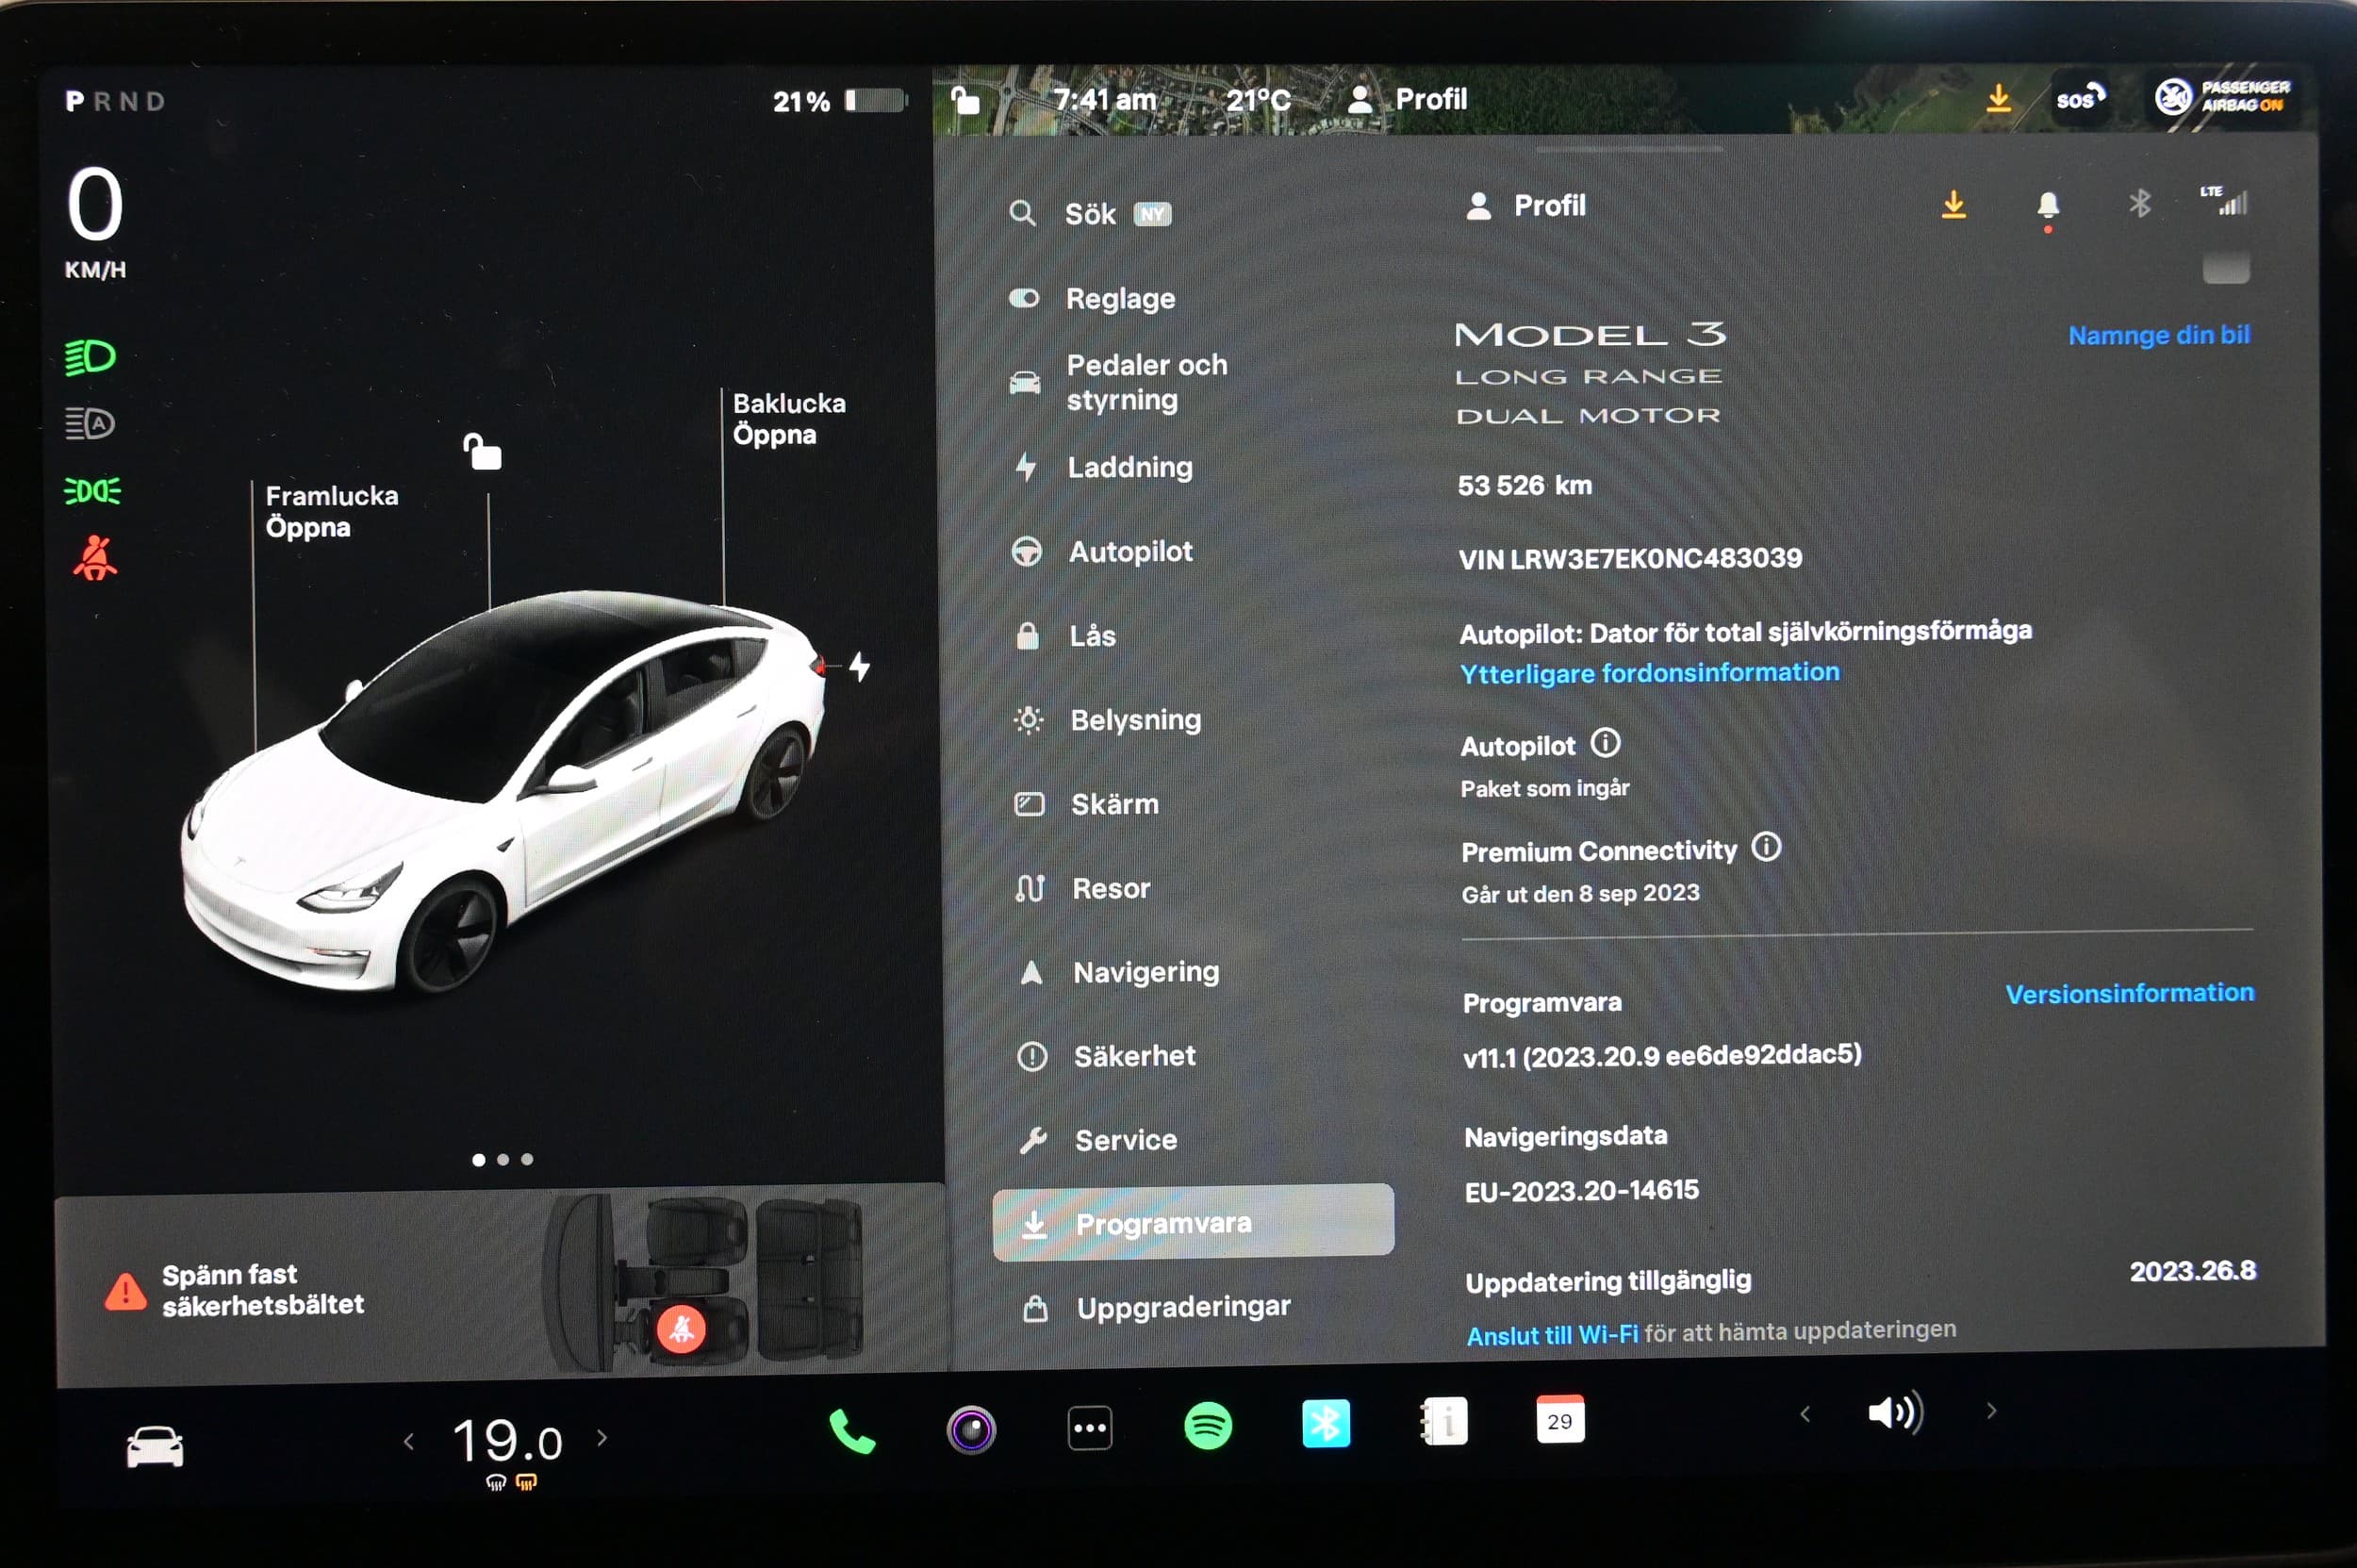Tap the Premium Connectivity info icon
Image resolution: width=2357 pixels, height=1568 pixels.
coord(1766,847)
